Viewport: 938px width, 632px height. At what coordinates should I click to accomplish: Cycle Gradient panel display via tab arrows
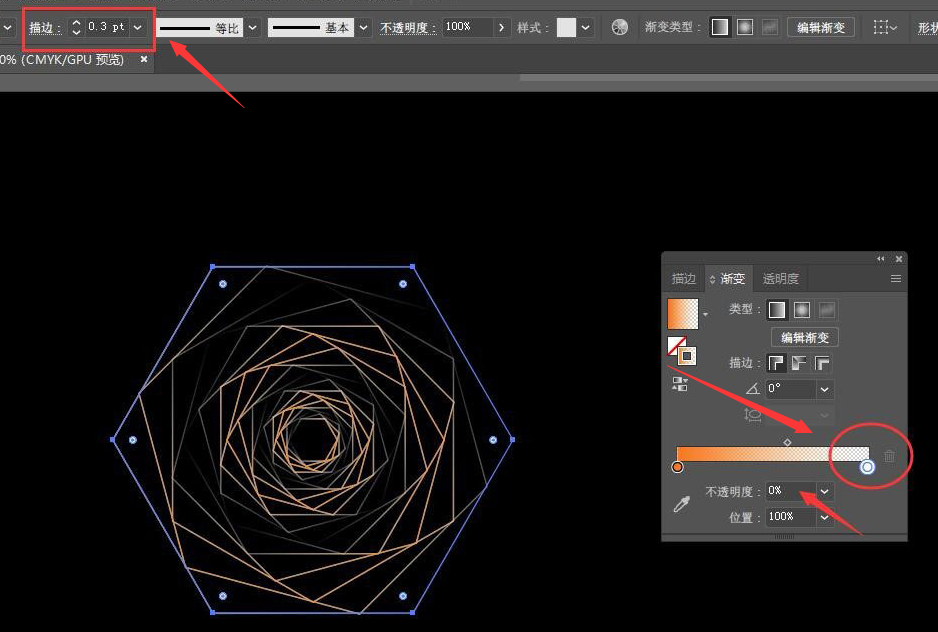point(712,279)
